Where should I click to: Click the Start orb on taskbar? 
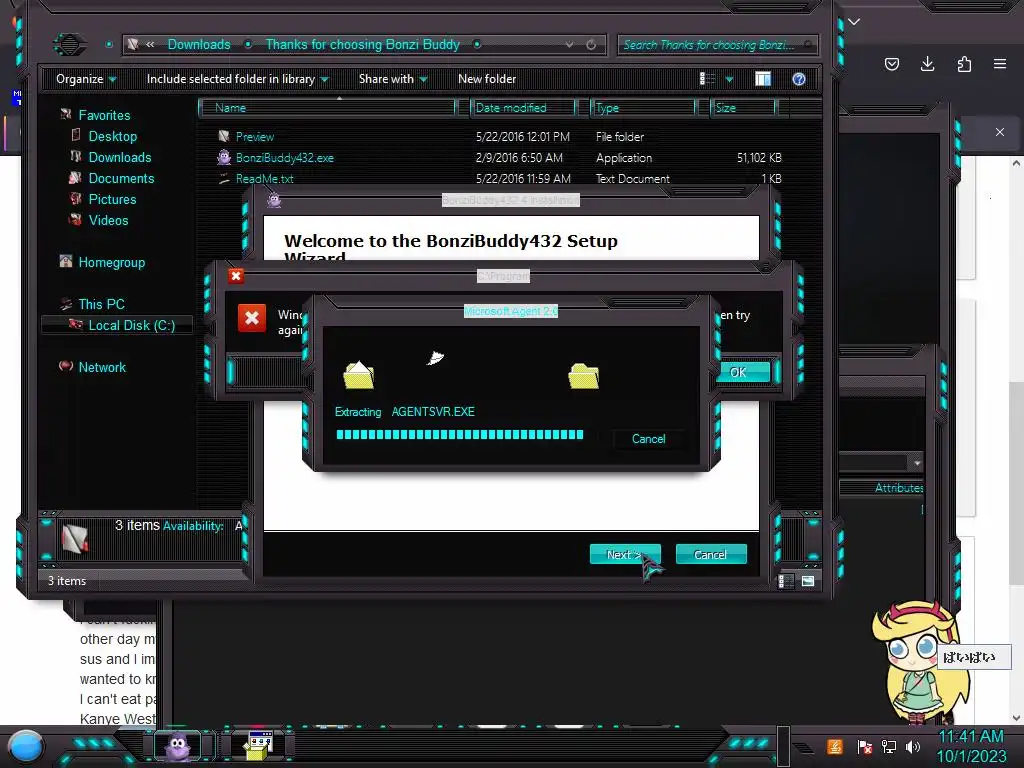click(x=26, y=747)
